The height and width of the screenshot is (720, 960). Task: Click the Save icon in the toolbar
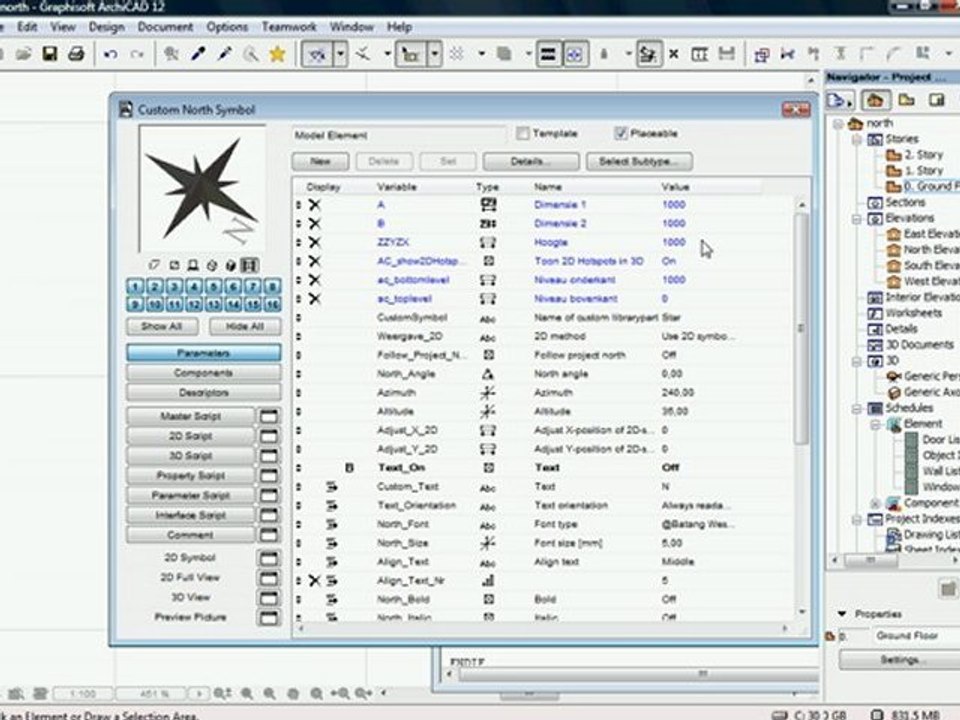[49, 54]
